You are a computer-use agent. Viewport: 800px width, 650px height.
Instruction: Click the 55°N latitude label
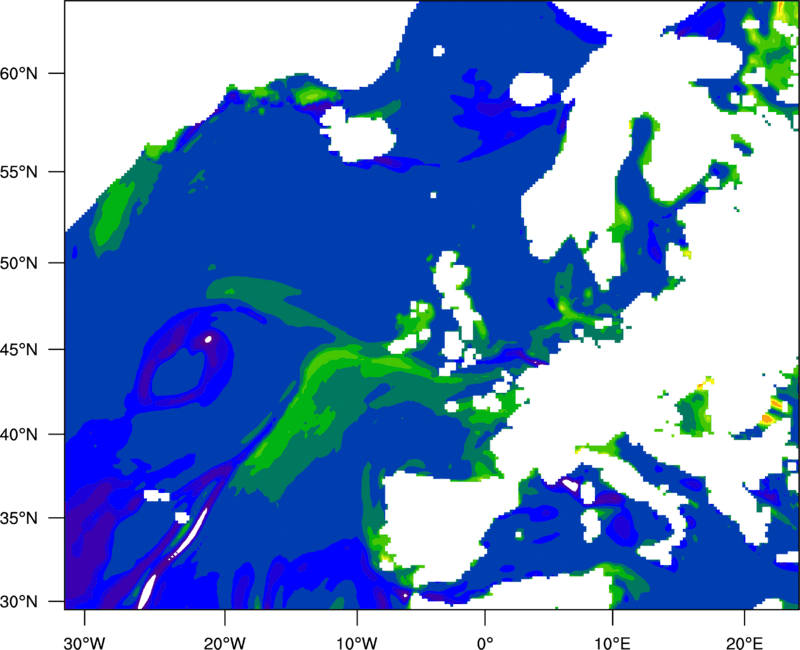[19, 172]
